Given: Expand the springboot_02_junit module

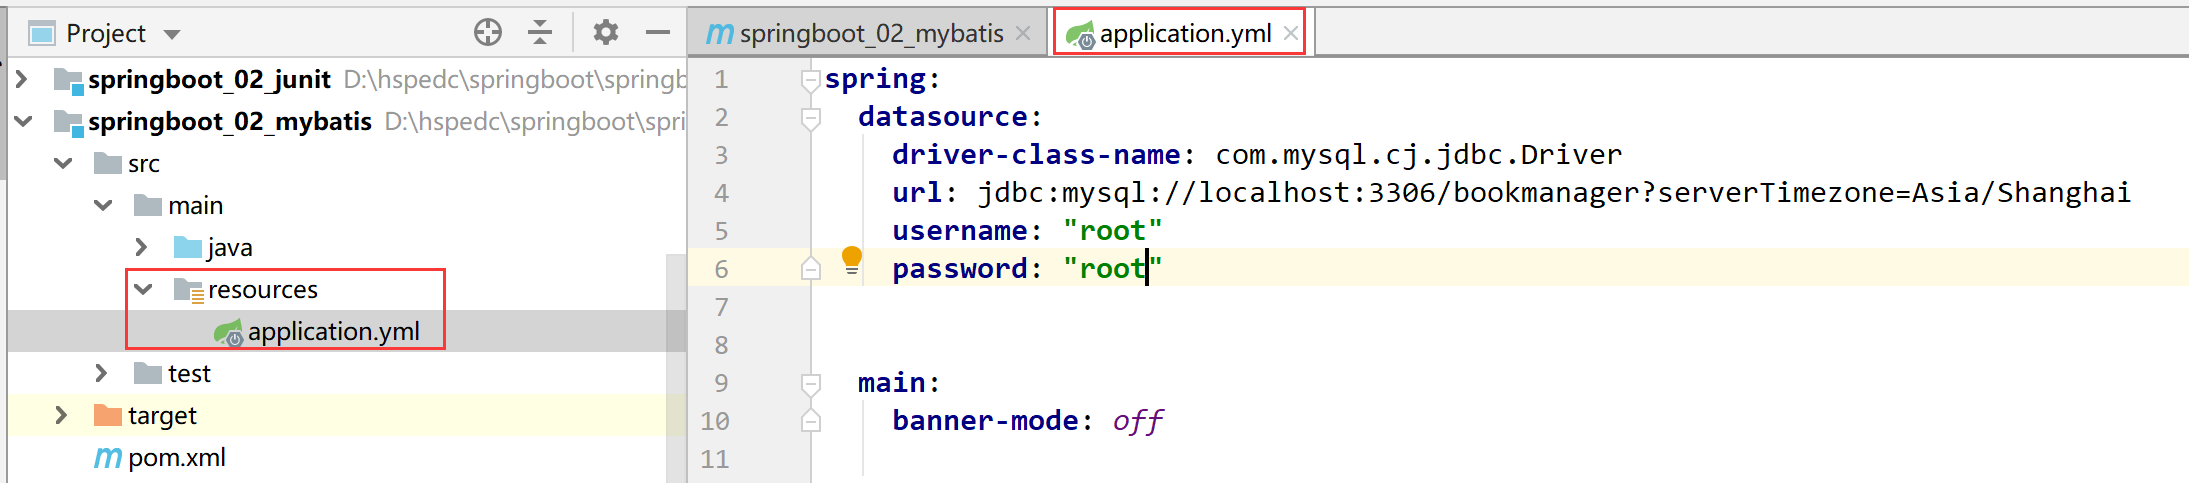Looking at the screenshot, I should point(22,79).
